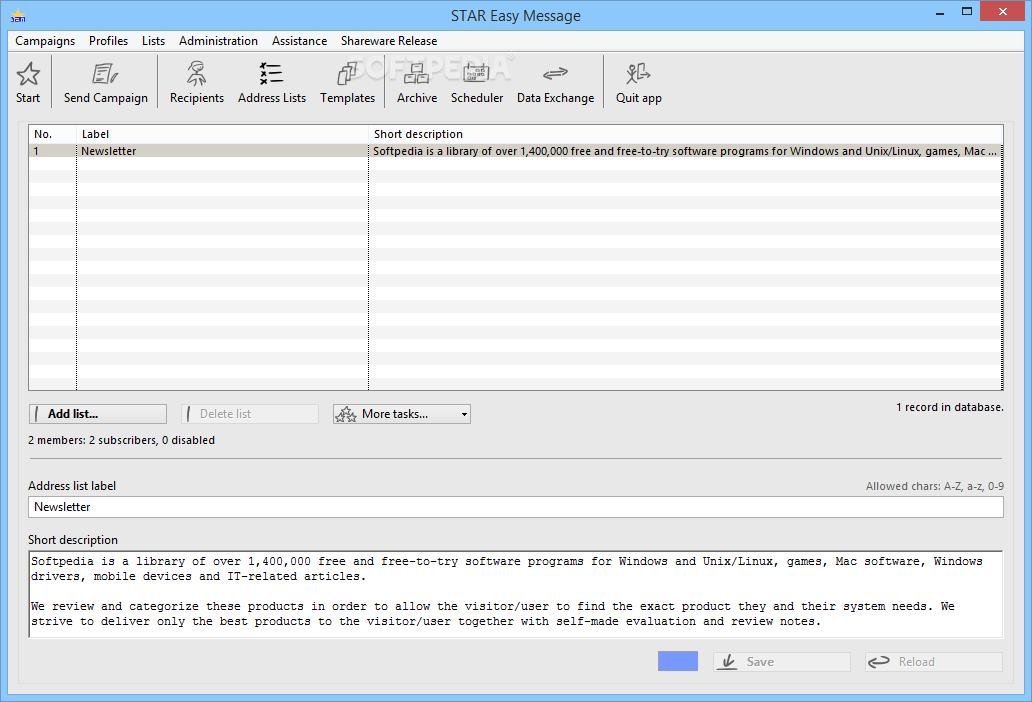The width and height of the screenshot is (1032, 702).
Task: Open the Campaigns menu
Action: (x=45, y=41)
